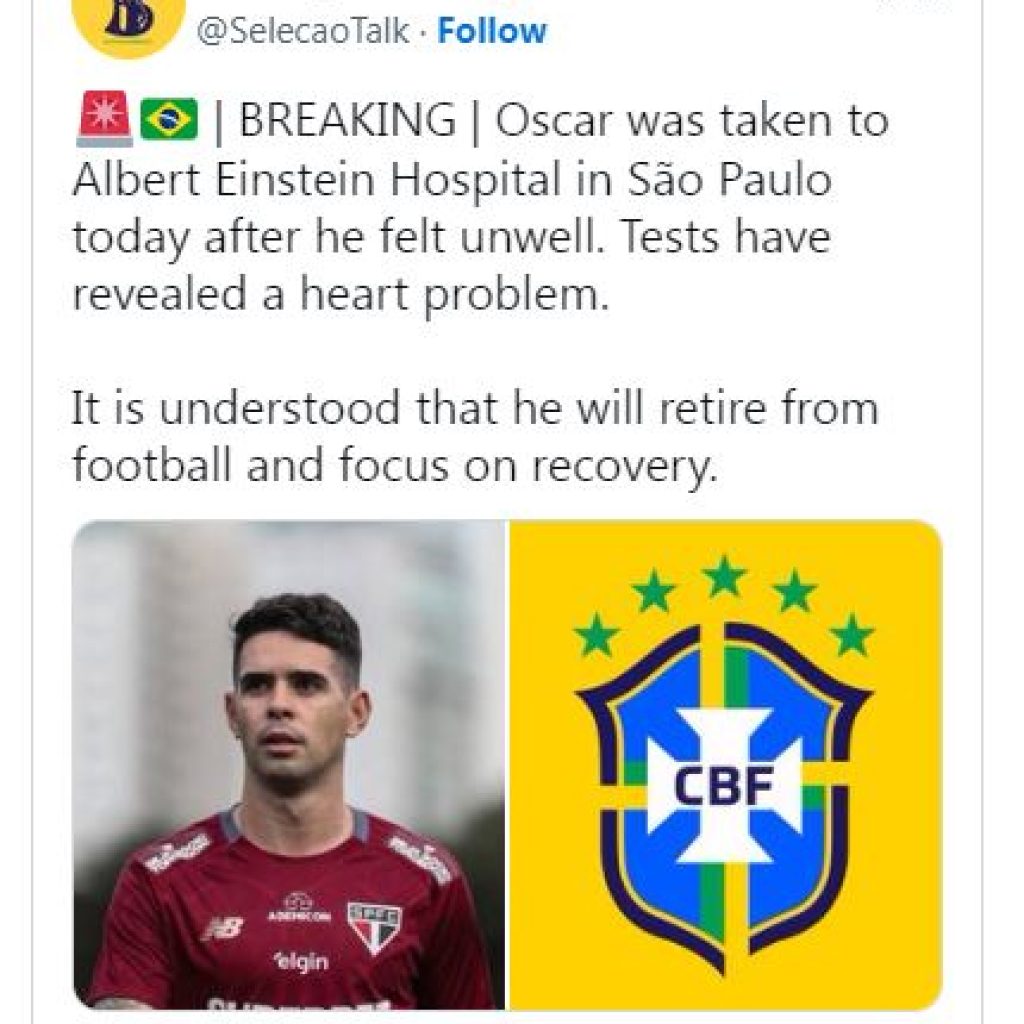Click the elgin sponsor logo on shirt

[301, 962]
